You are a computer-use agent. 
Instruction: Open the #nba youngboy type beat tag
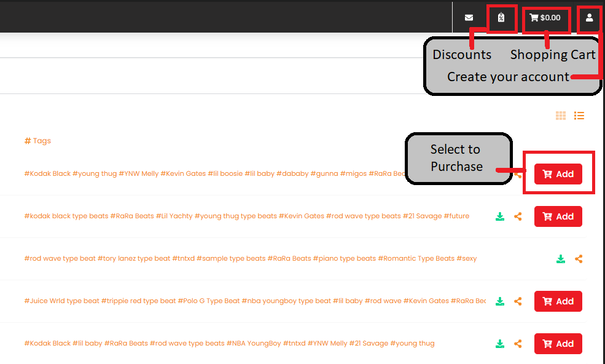286,301
